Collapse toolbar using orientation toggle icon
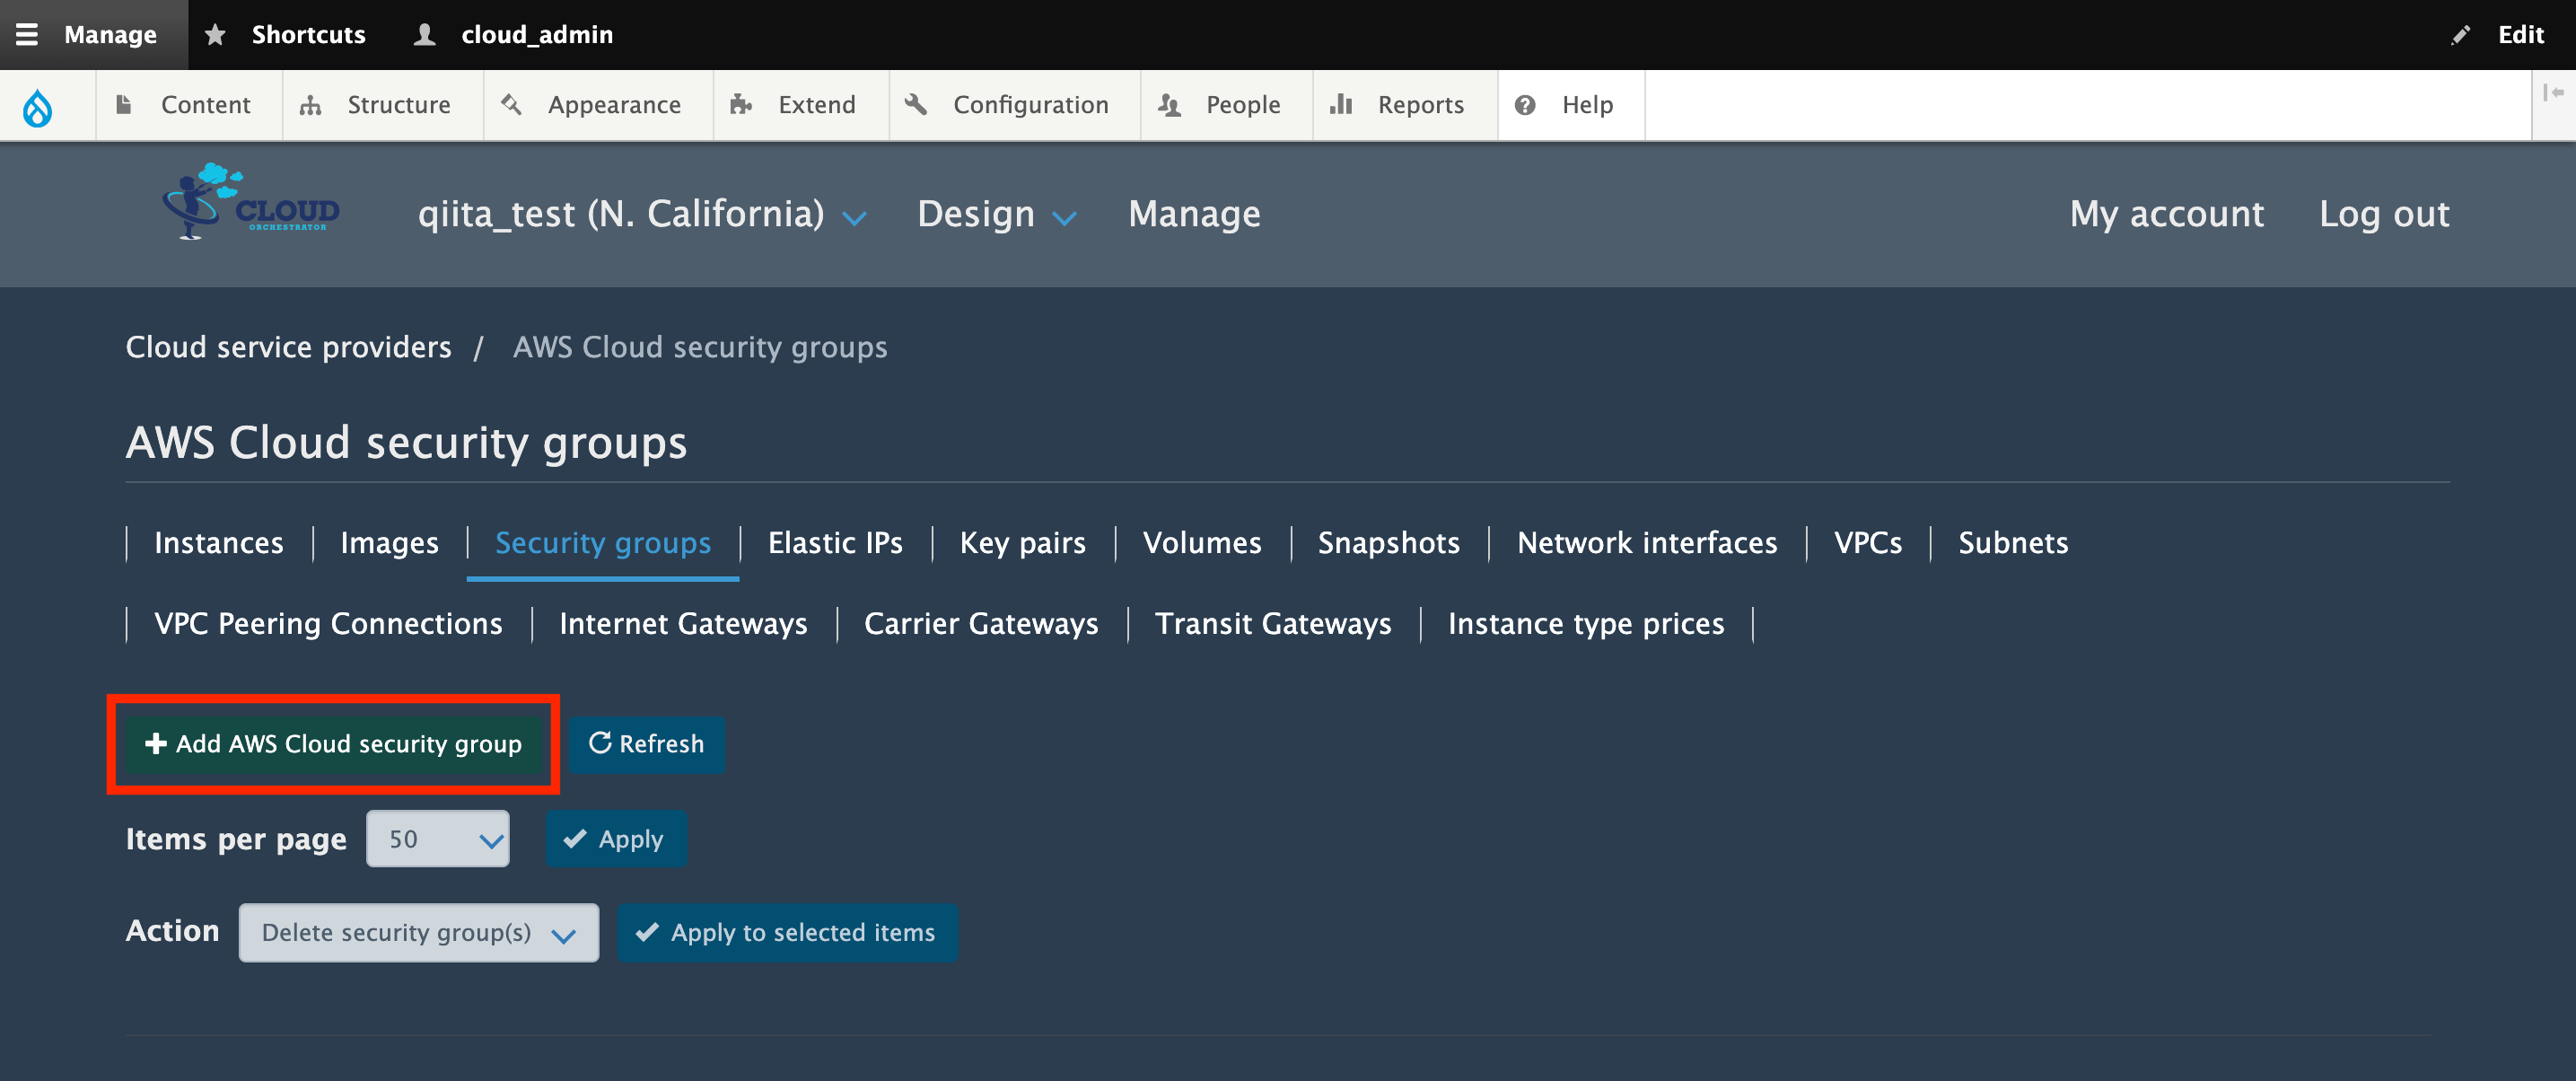Screen dimensions: 2576x1081 pos(2553,93)
